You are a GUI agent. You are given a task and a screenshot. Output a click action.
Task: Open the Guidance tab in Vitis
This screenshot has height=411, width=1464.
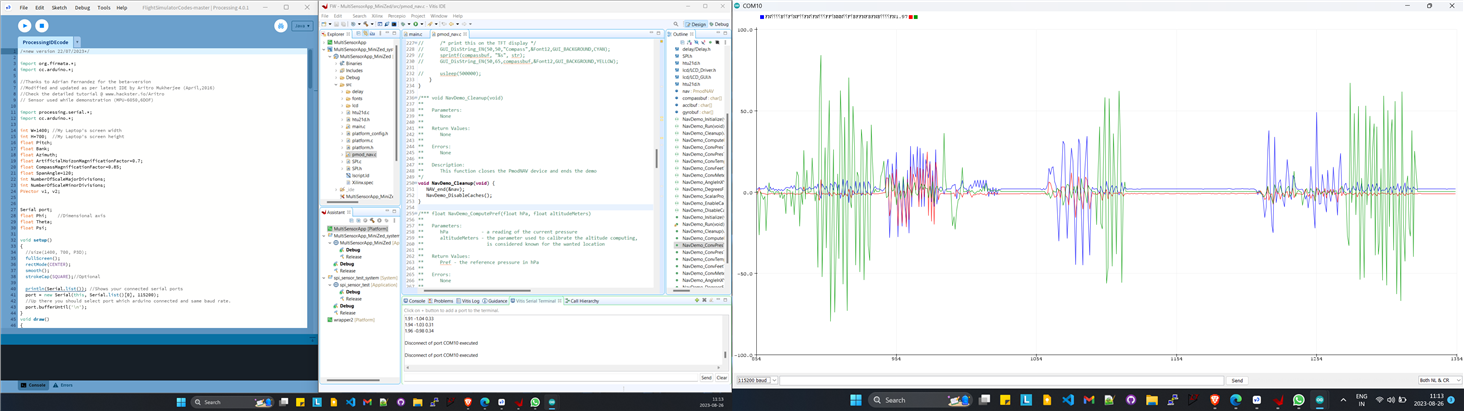point(496,300)
